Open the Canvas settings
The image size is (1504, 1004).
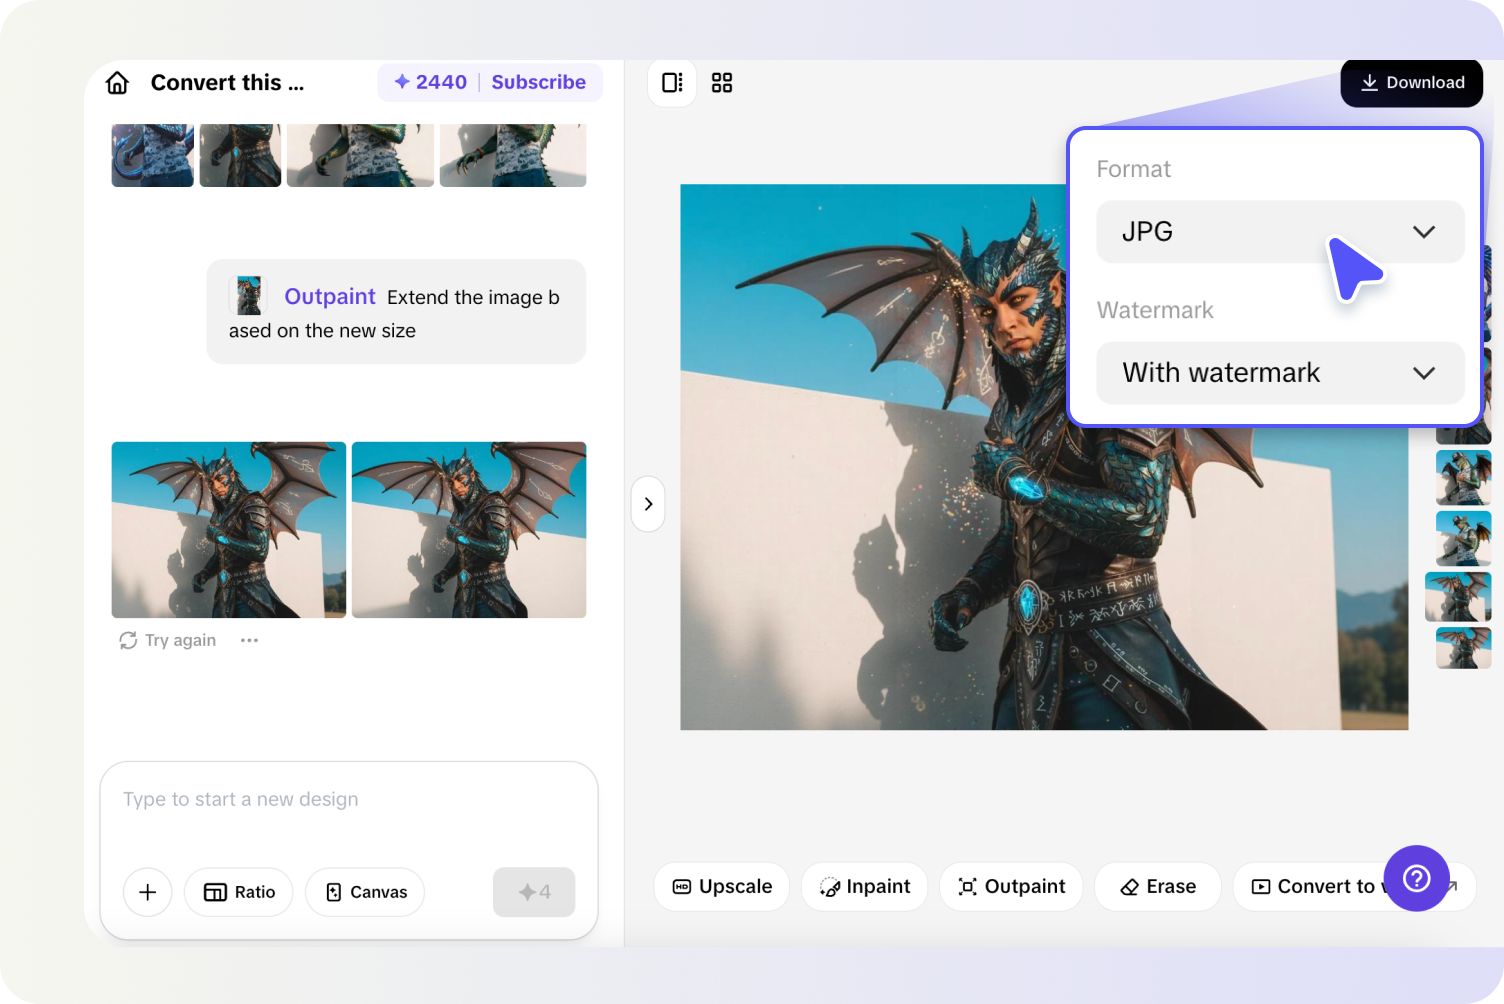pos(364,892)
